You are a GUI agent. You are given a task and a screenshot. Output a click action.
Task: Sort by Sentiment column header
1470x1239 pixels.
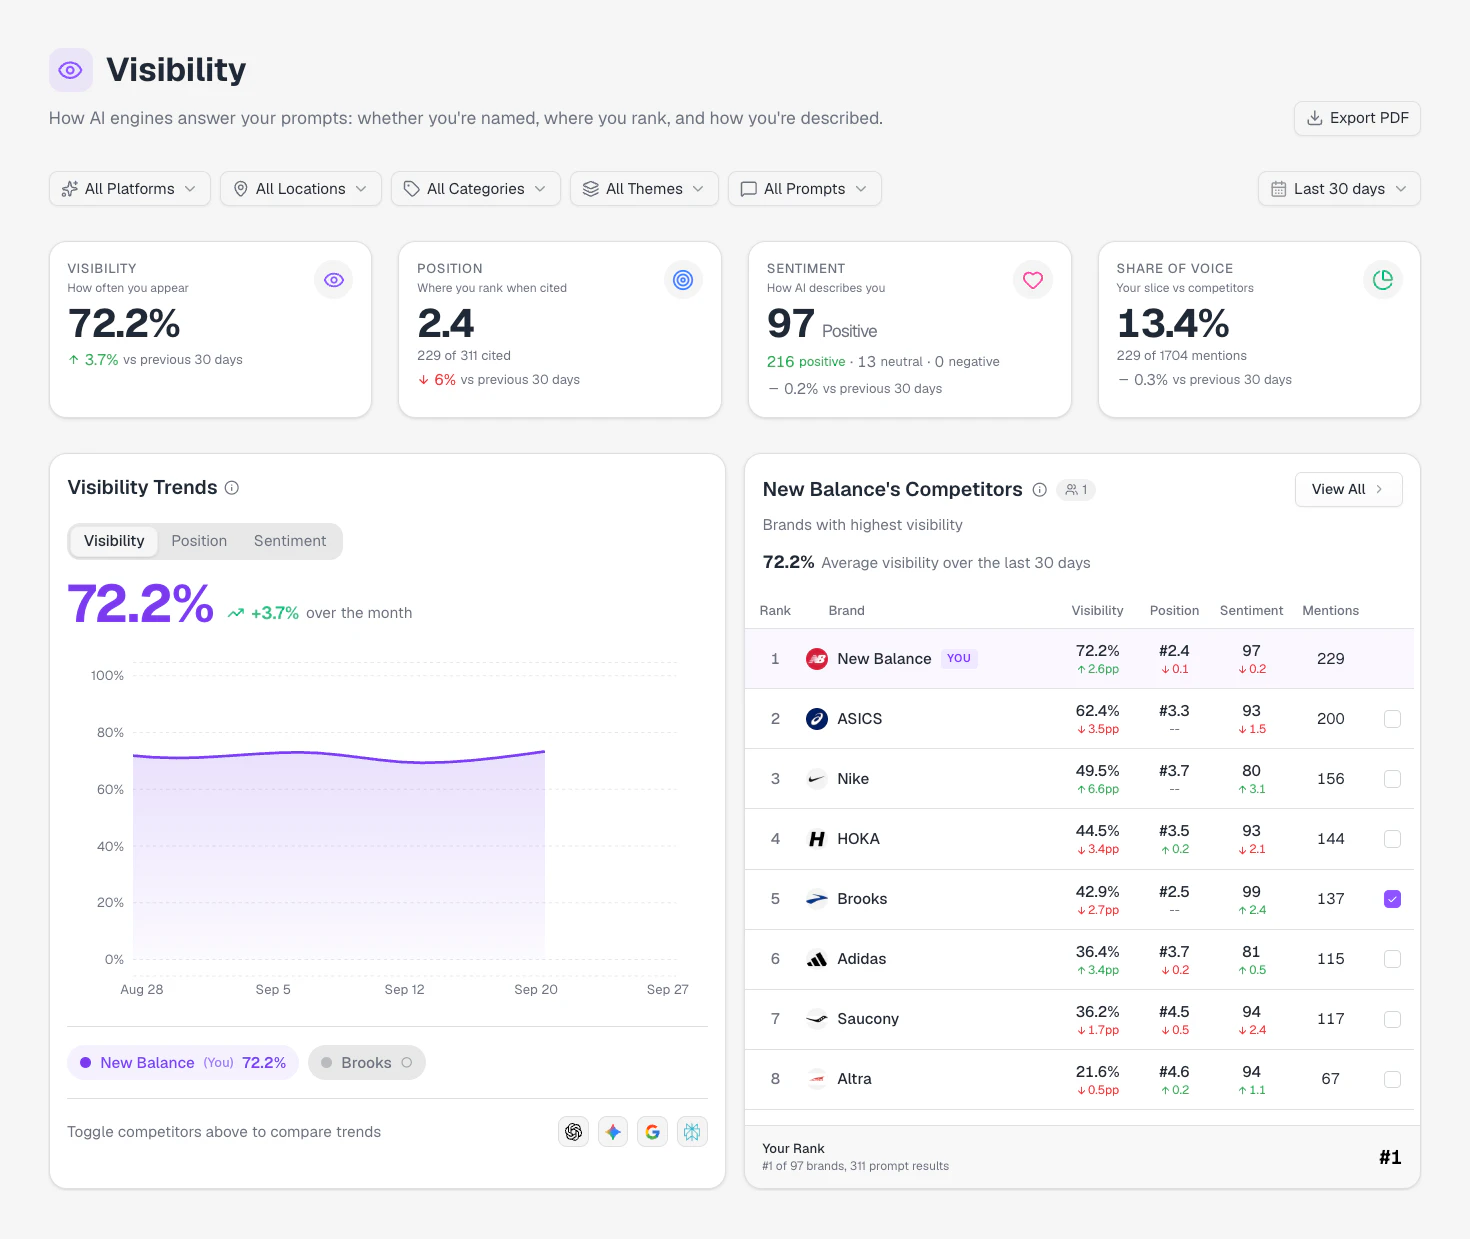click(x=1251, y=611)
